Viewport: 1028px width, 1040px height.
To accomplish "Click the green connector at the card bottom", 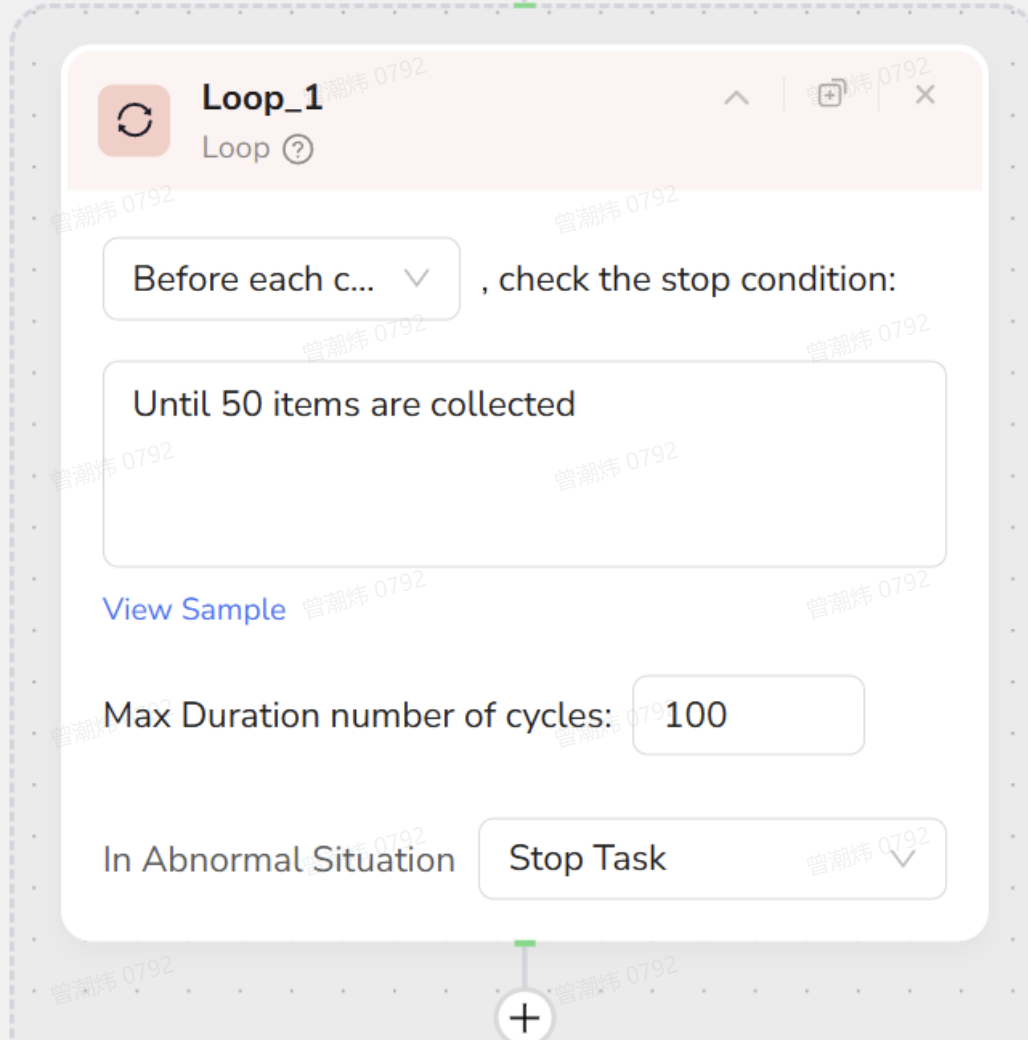I will (x=524, y=943).
